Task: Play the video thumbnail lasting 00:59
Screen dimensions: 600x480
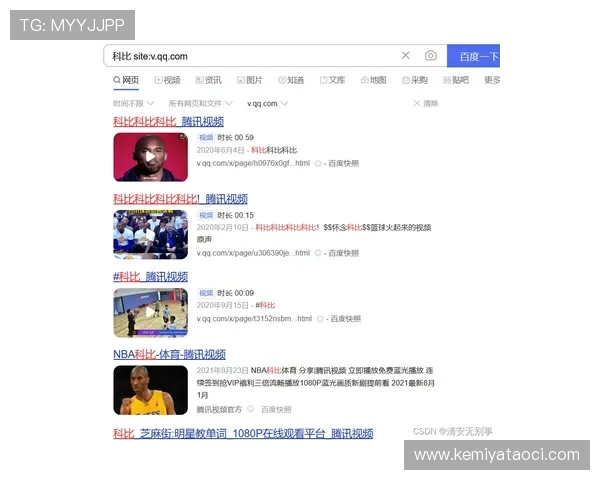Action: point(150,157)
